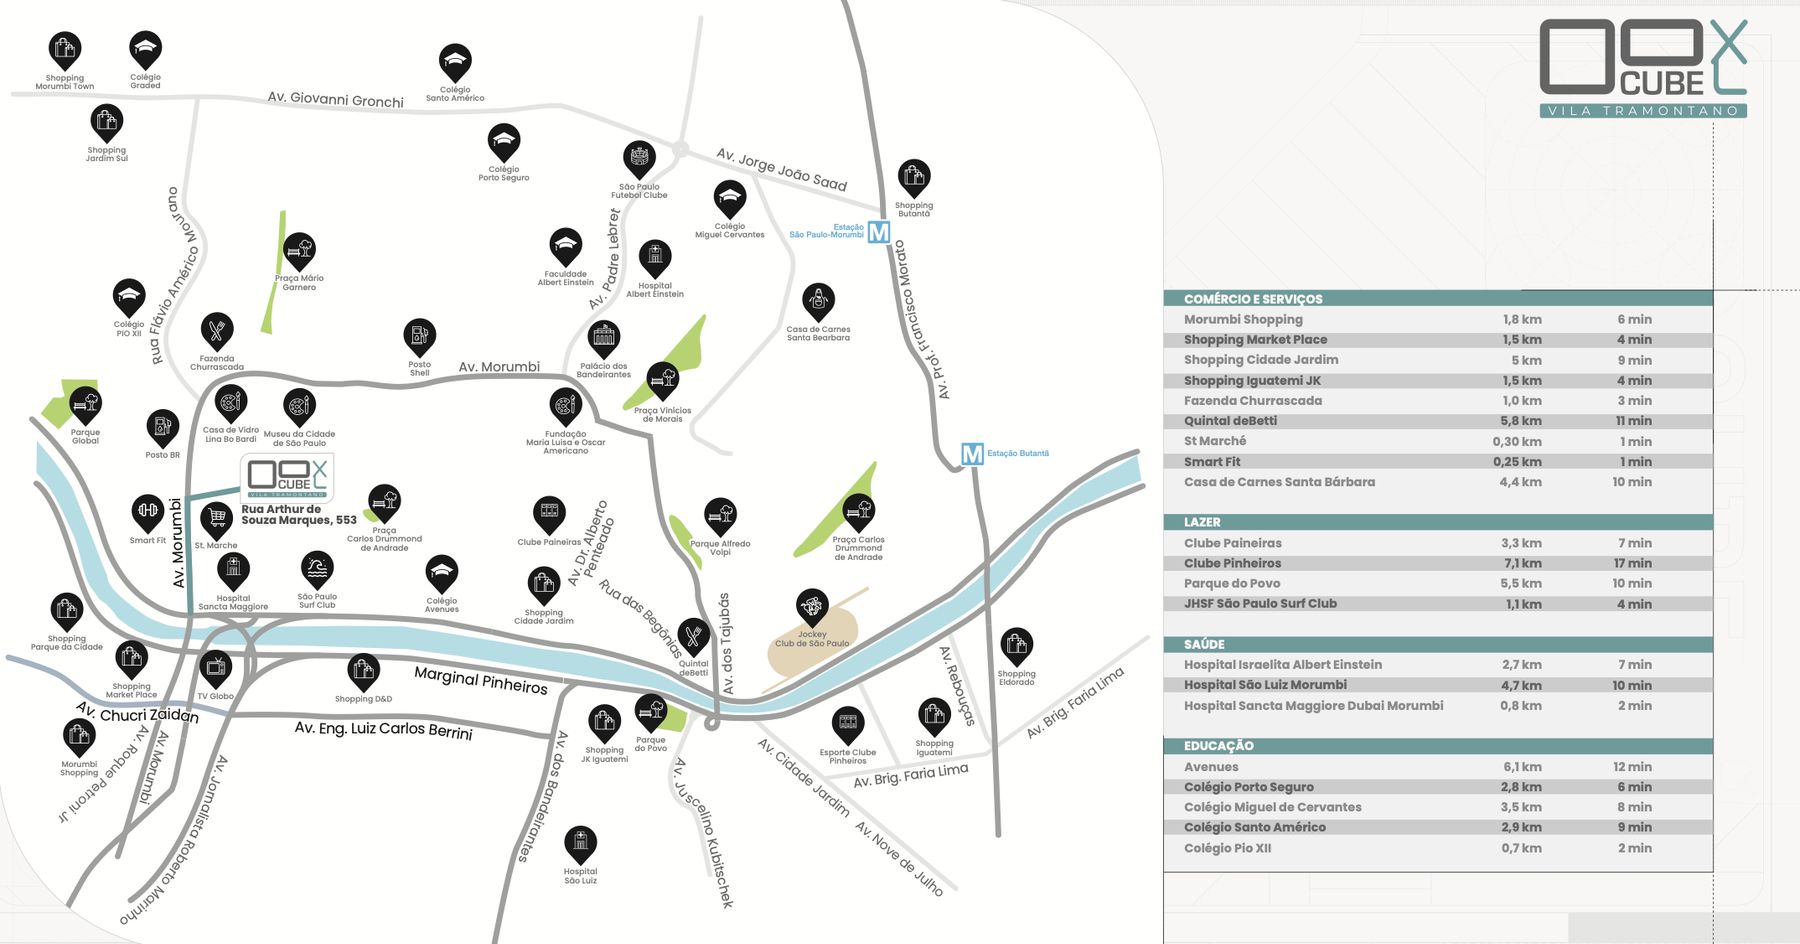This screenshot has width=1800, height=944.
Task: Click the Parque do Povo map pin
Action: pyautogui.click(x=651, y=714)
